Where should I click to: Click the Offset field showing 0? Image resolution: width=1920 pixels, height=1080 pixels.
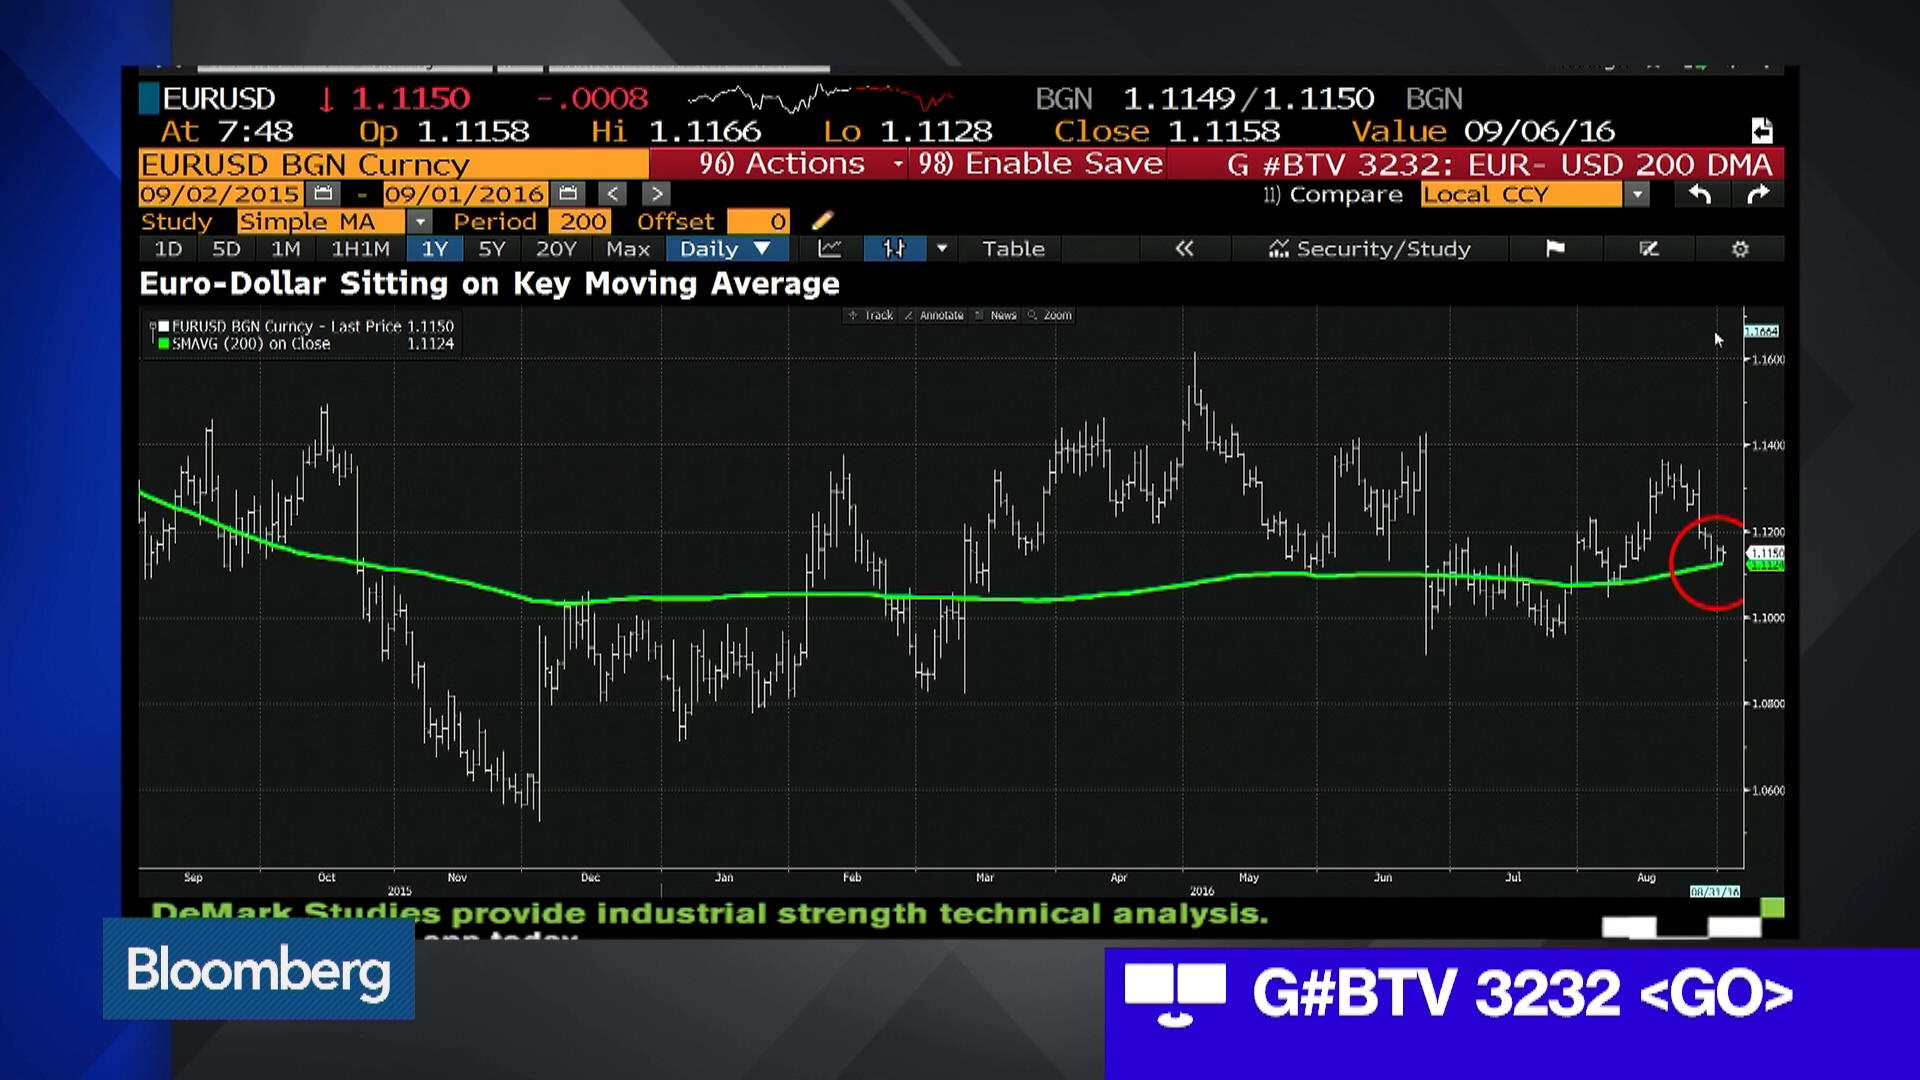(x=759, y=221)
